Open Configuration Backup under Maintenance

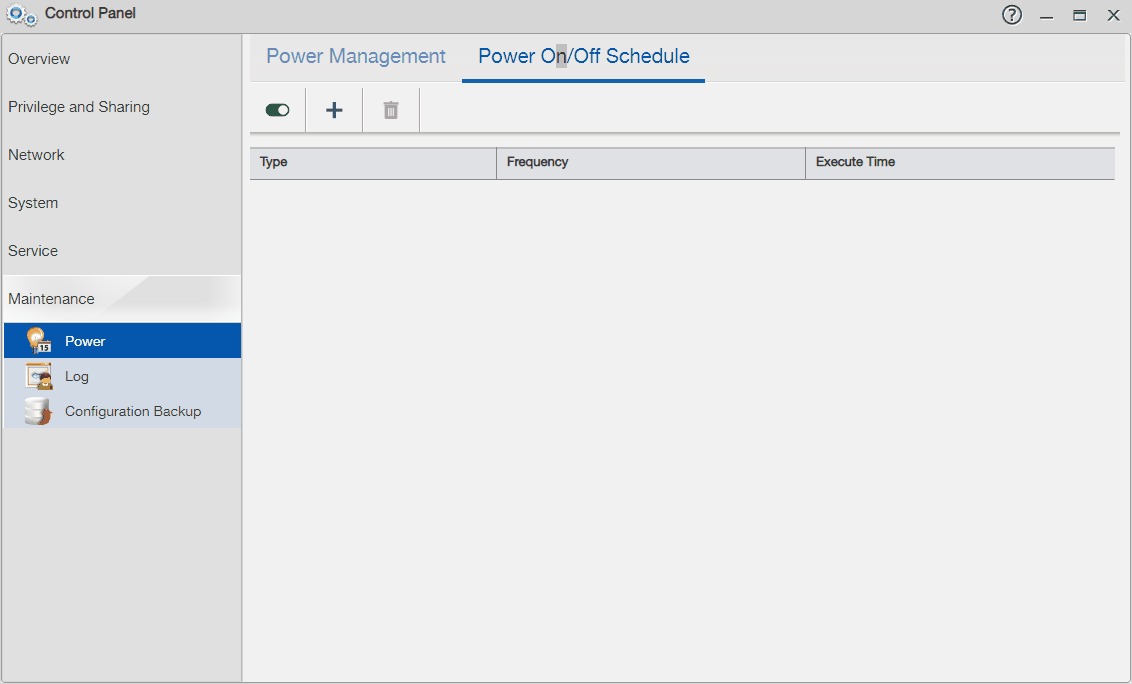tap(122, 411)
